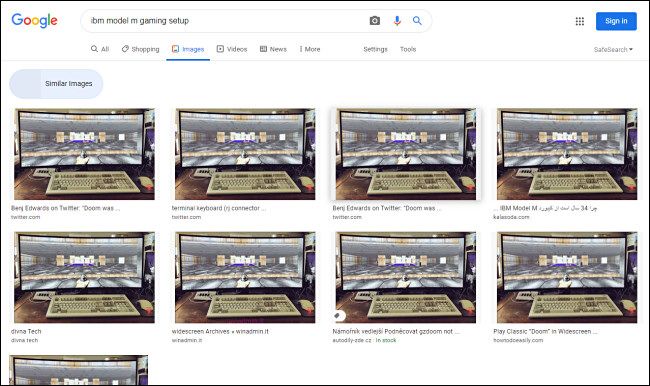Open Google apps grid

(x=580, y=21)
